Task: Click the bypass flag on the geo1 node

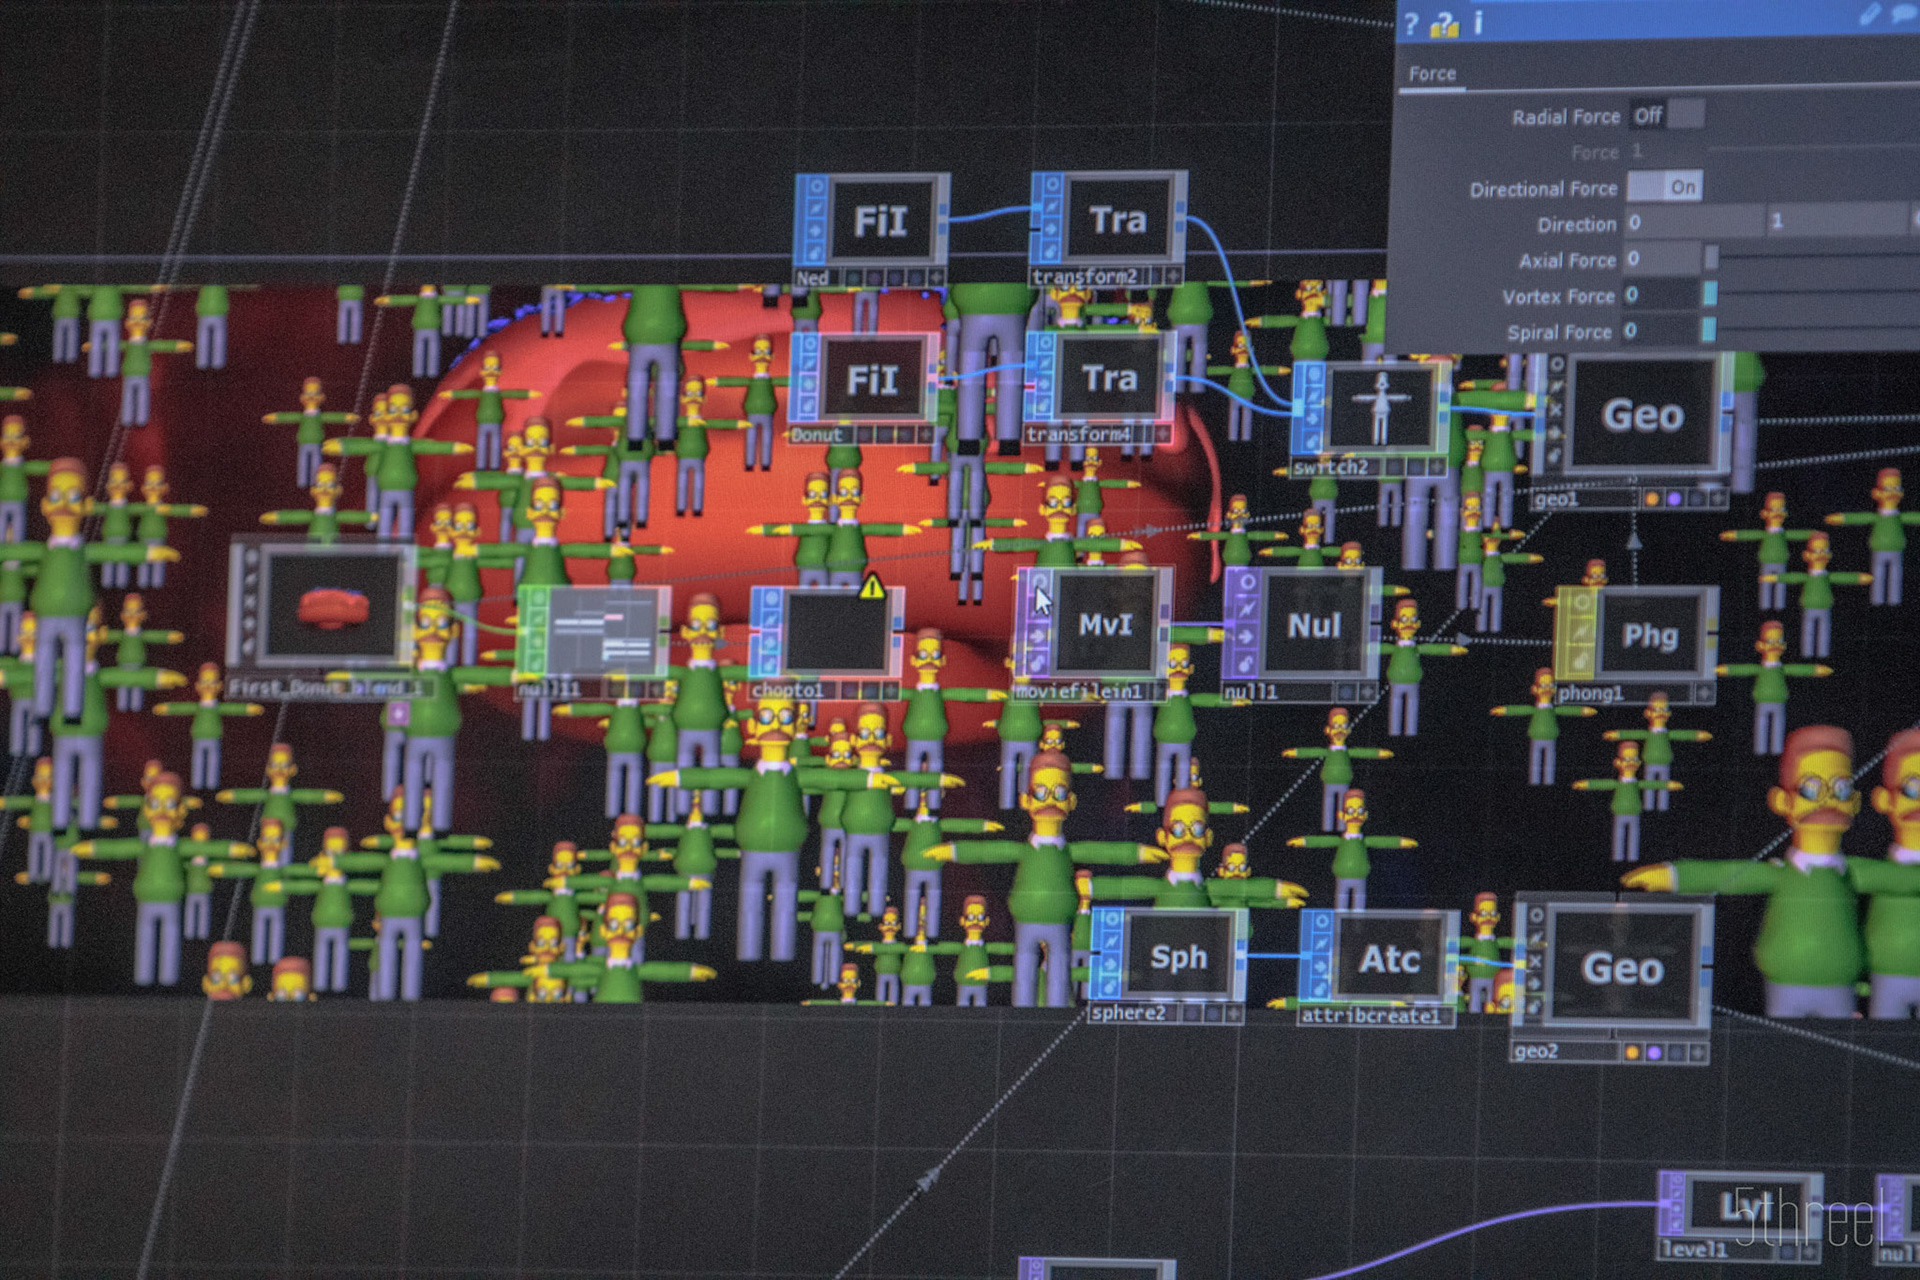Action: click(1556, 410)
